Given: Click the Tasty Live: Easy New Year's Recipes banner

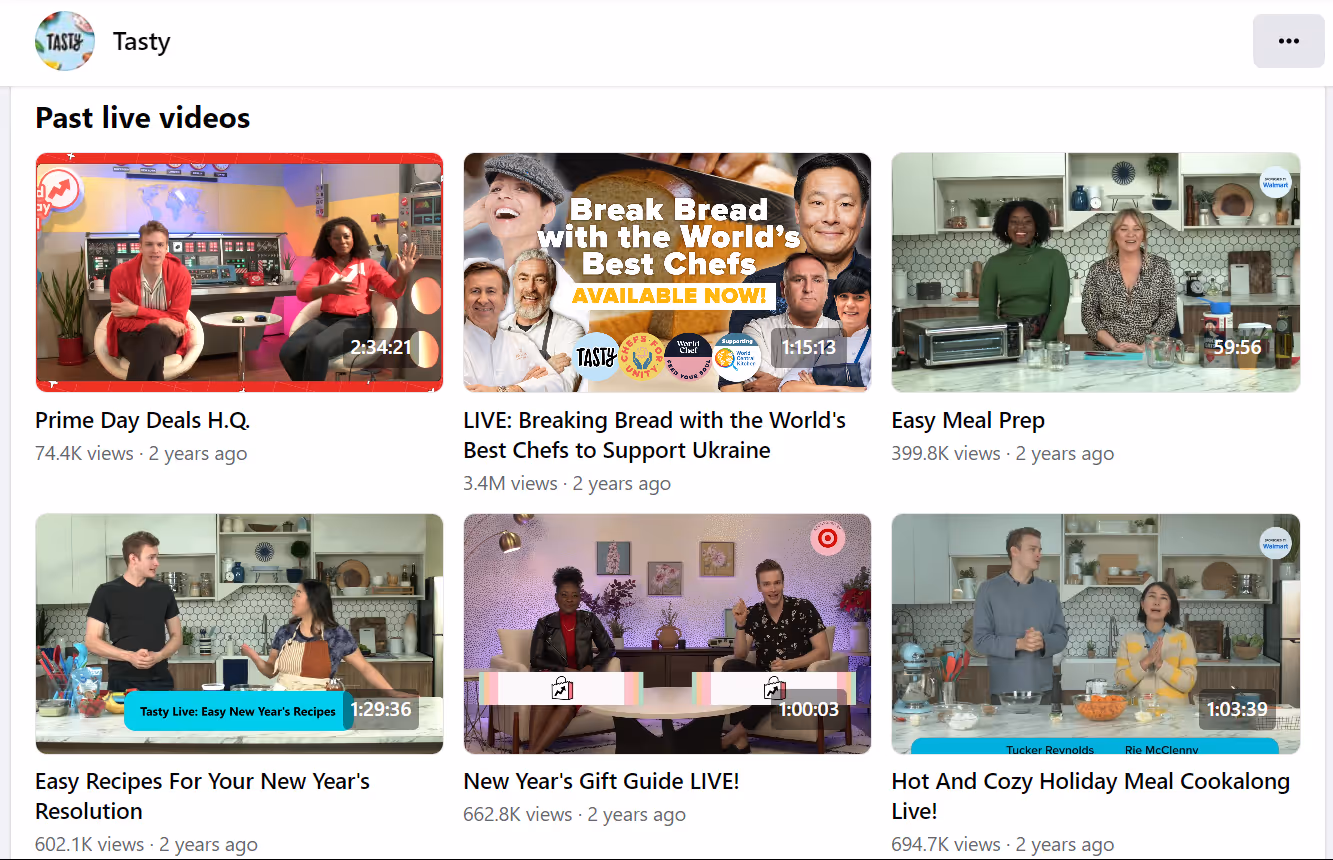Looking at the screenshot, I should (x=238, y=711).
